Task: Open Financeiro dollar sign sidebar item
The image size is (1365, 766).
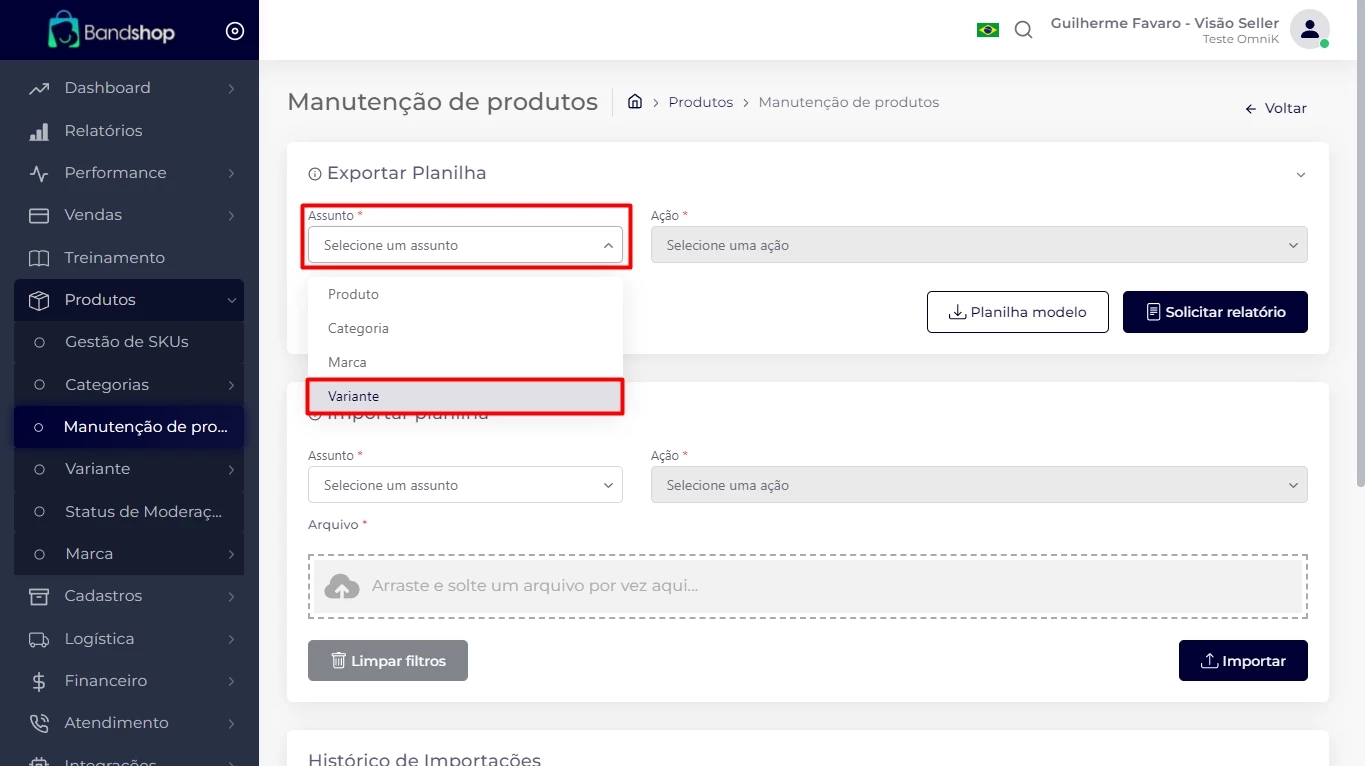Action: point(105,681)
